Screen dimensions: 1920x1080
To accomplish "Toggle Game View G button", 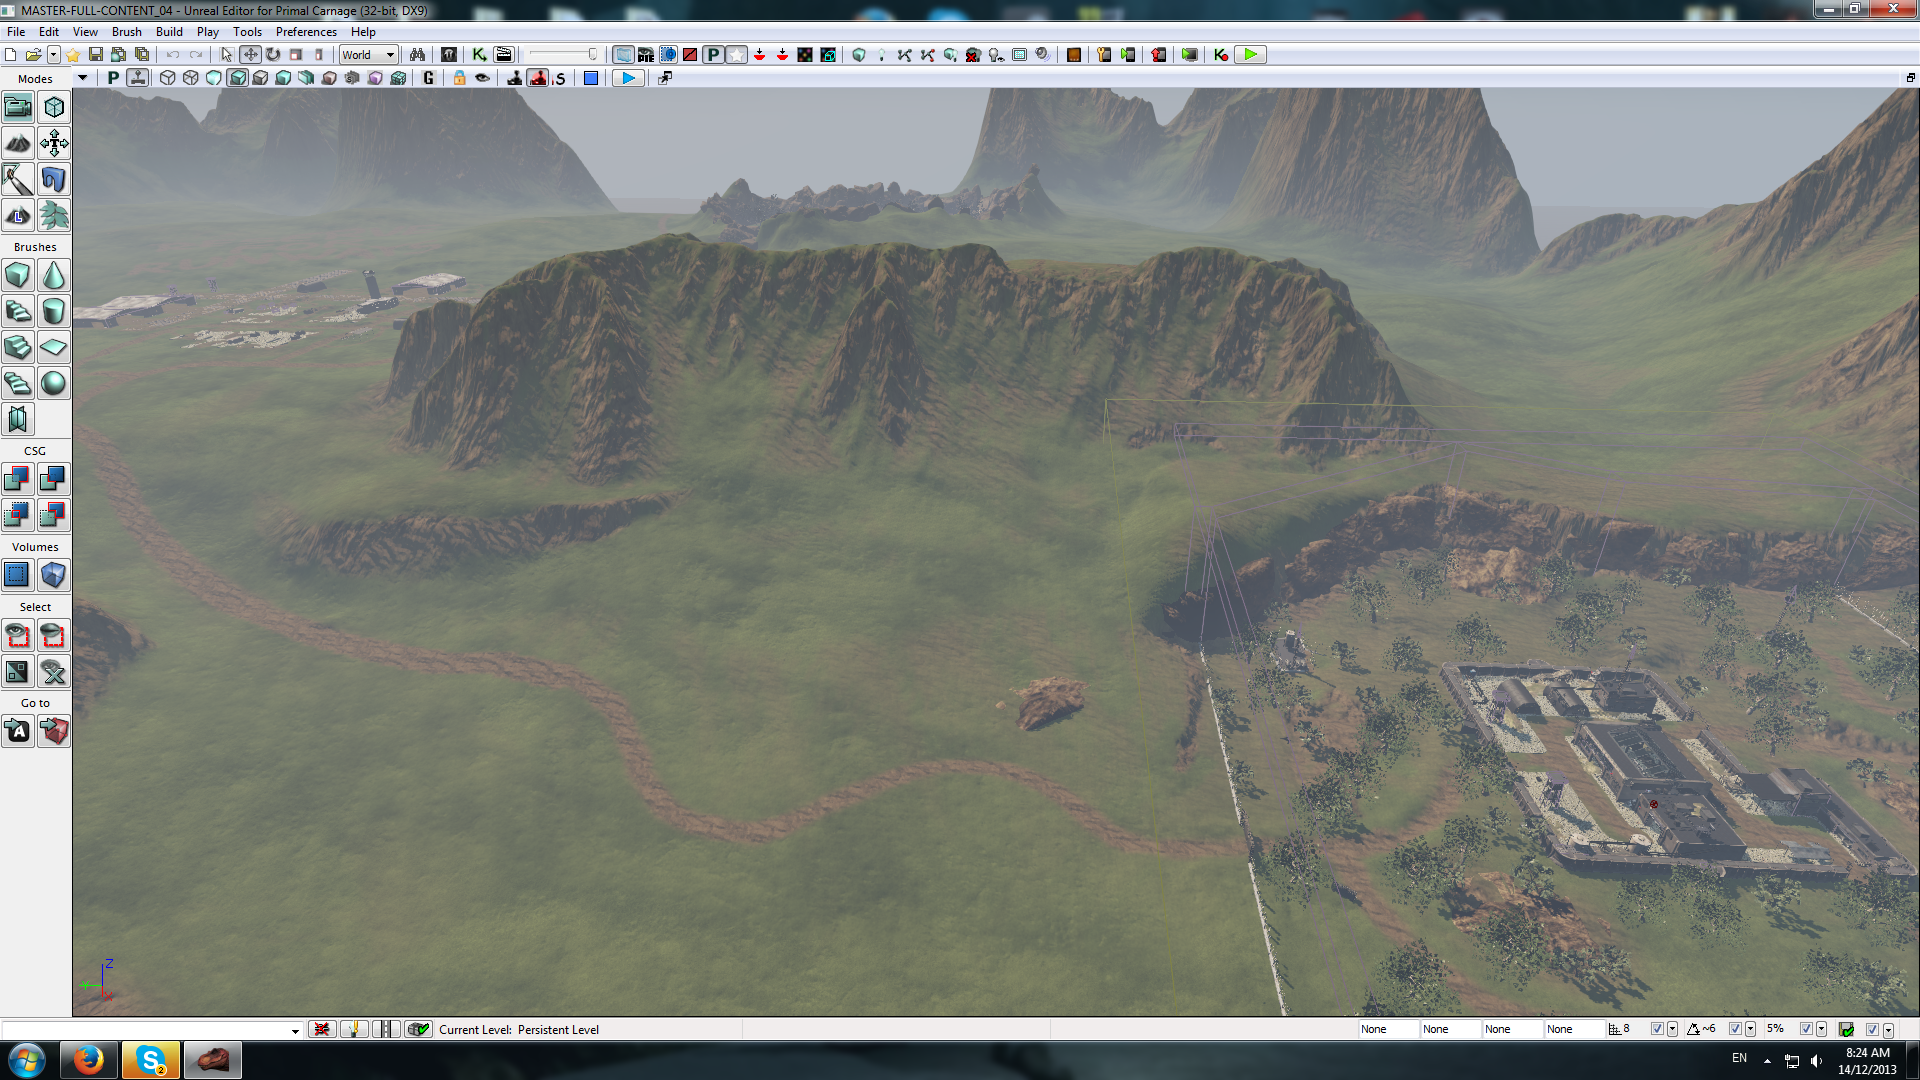I will pyautogui.click(x=429, y=78).
